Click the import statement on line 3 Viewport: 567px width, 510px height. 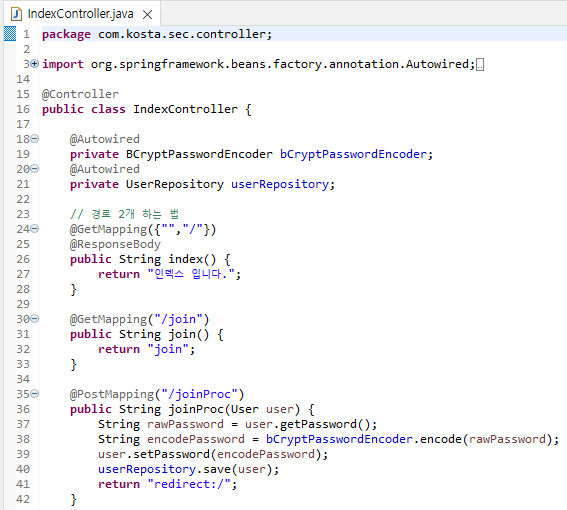(258, 64)
